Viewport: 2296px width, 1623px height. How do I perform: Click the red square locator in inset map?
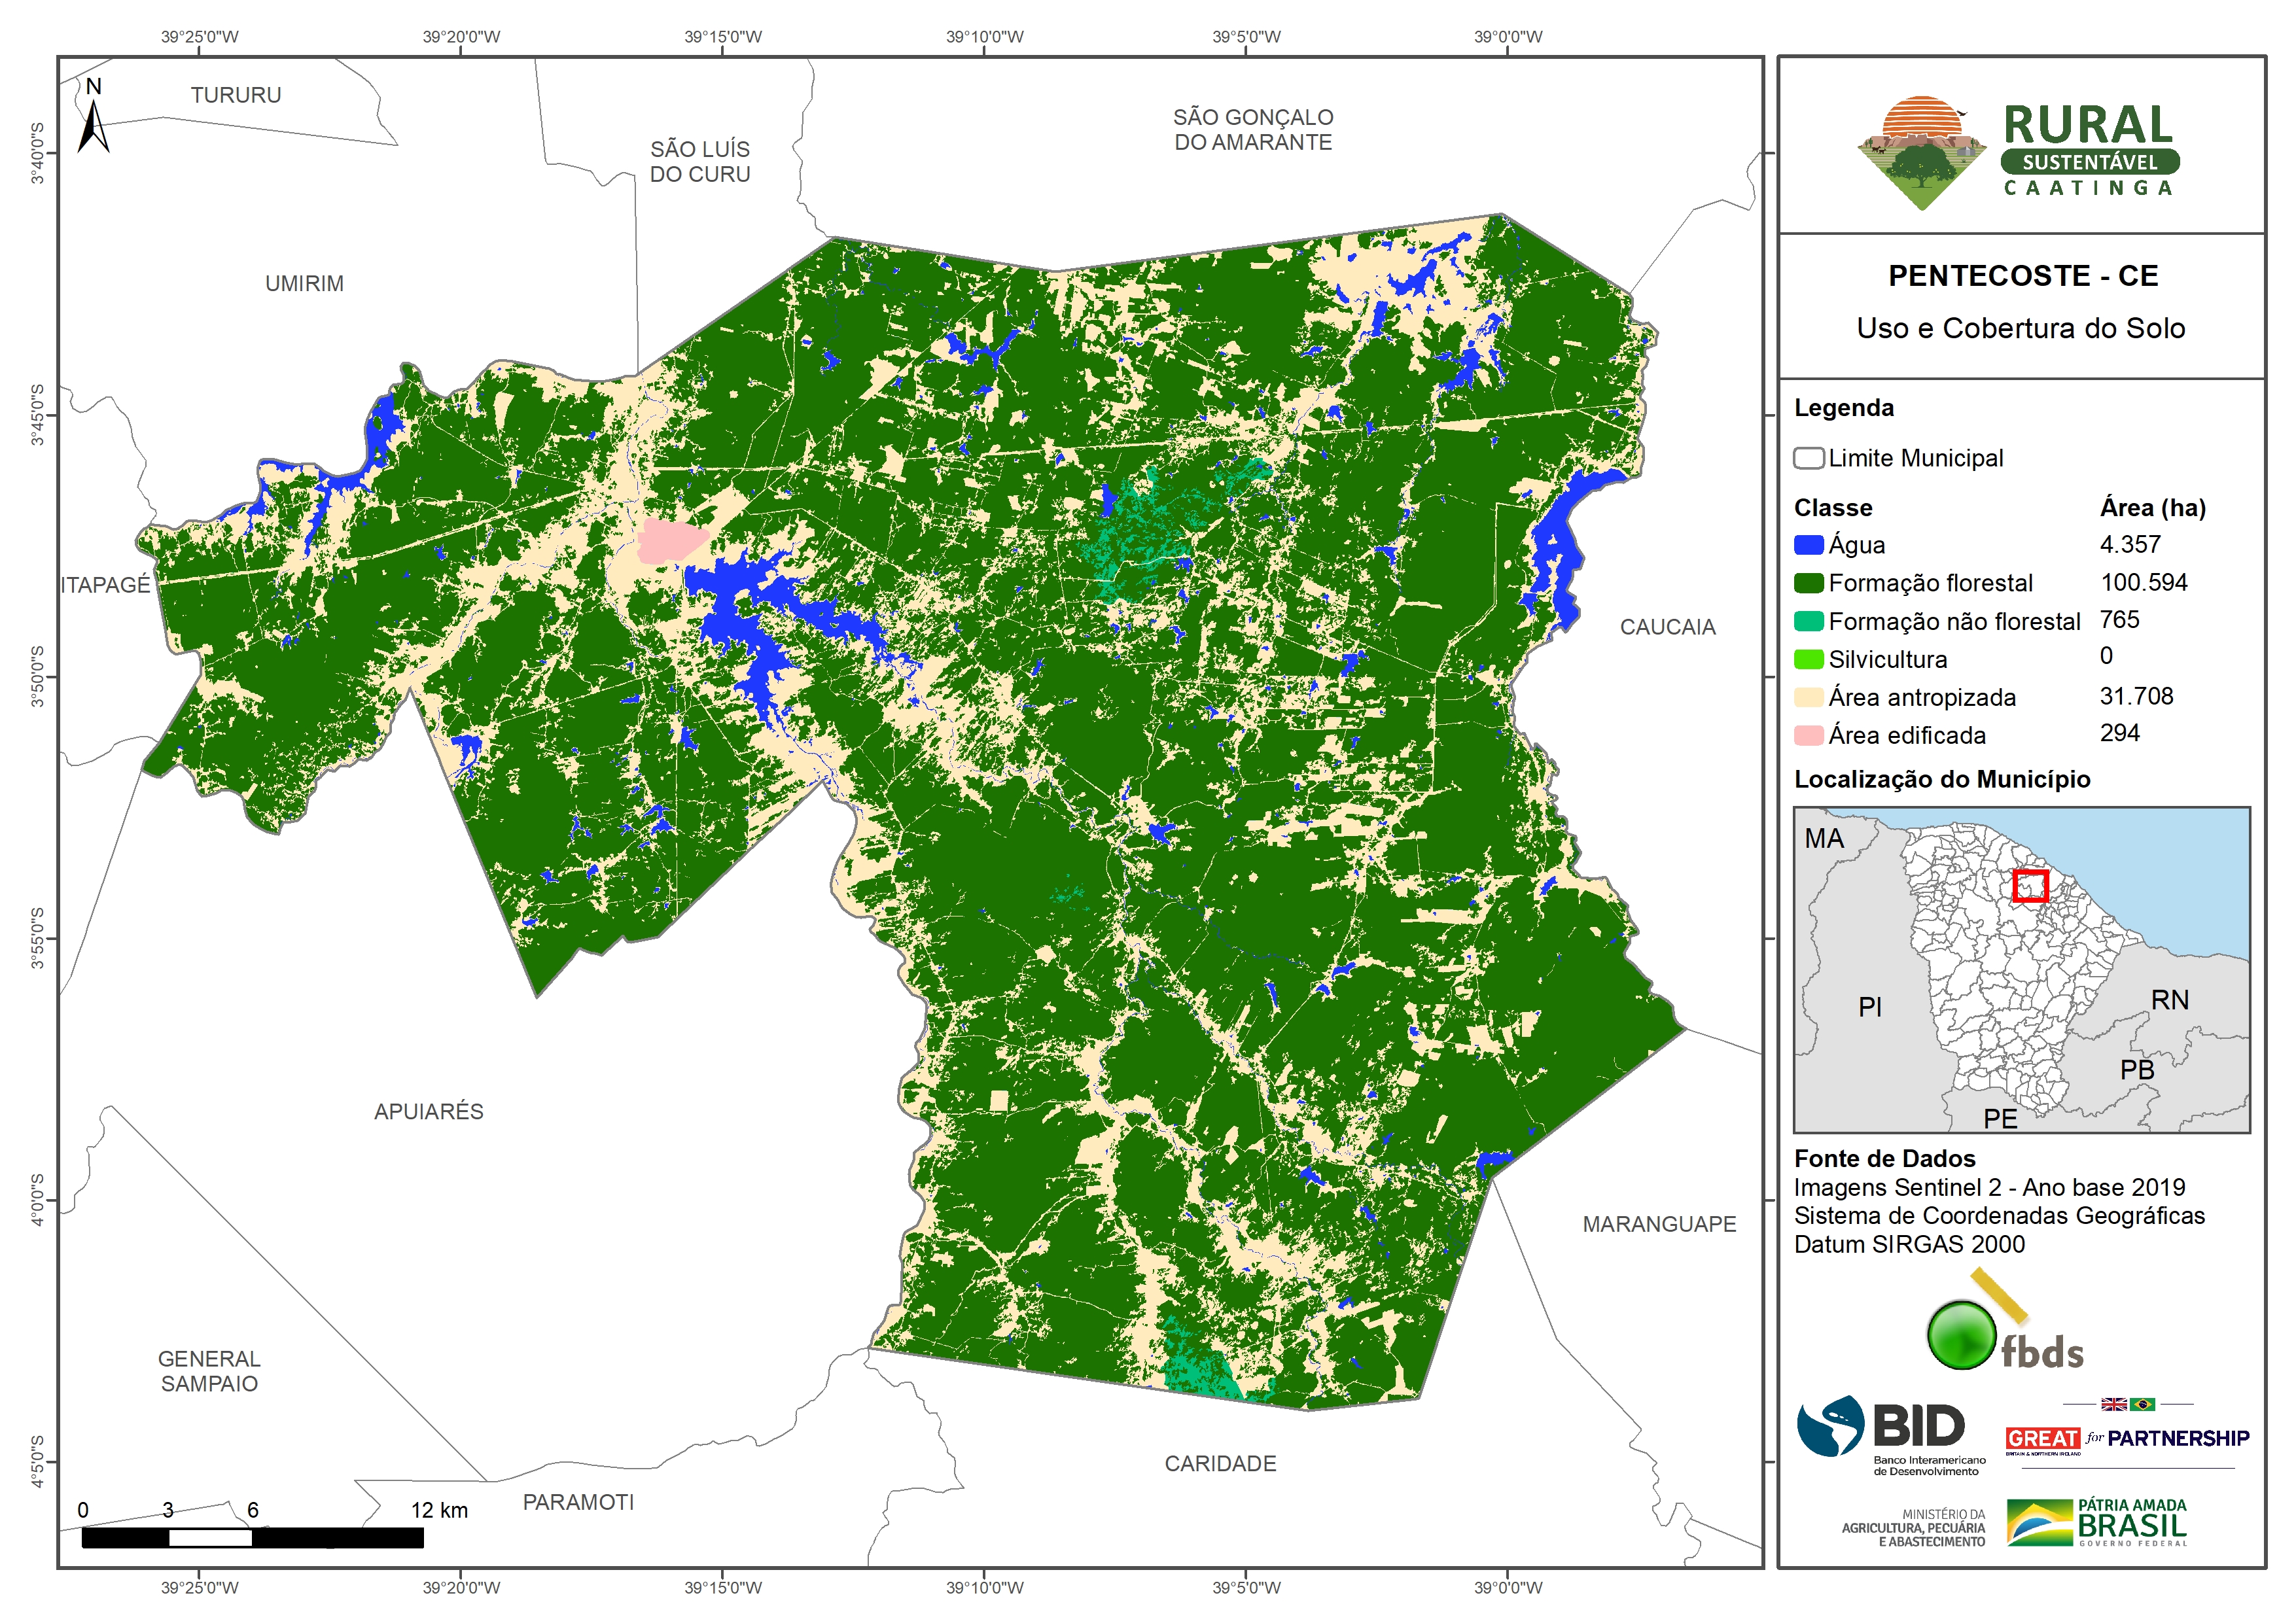tap(2030, 886)
